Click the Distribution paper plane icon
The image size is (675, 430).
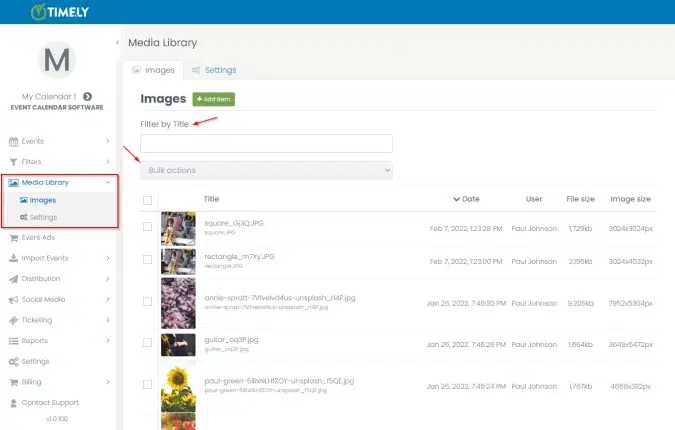tap(13, 279)
